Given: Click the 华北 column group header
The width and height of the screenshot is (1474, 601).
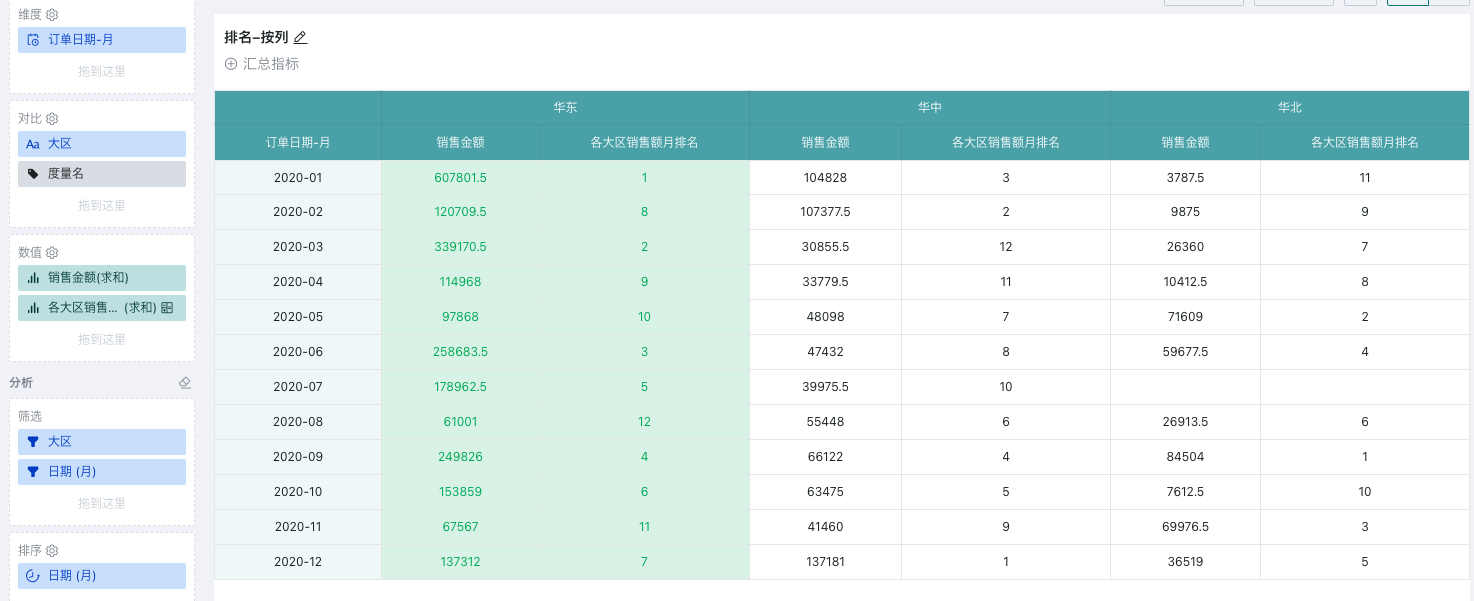Looking at the screenshot, I should coord(1289,108).
